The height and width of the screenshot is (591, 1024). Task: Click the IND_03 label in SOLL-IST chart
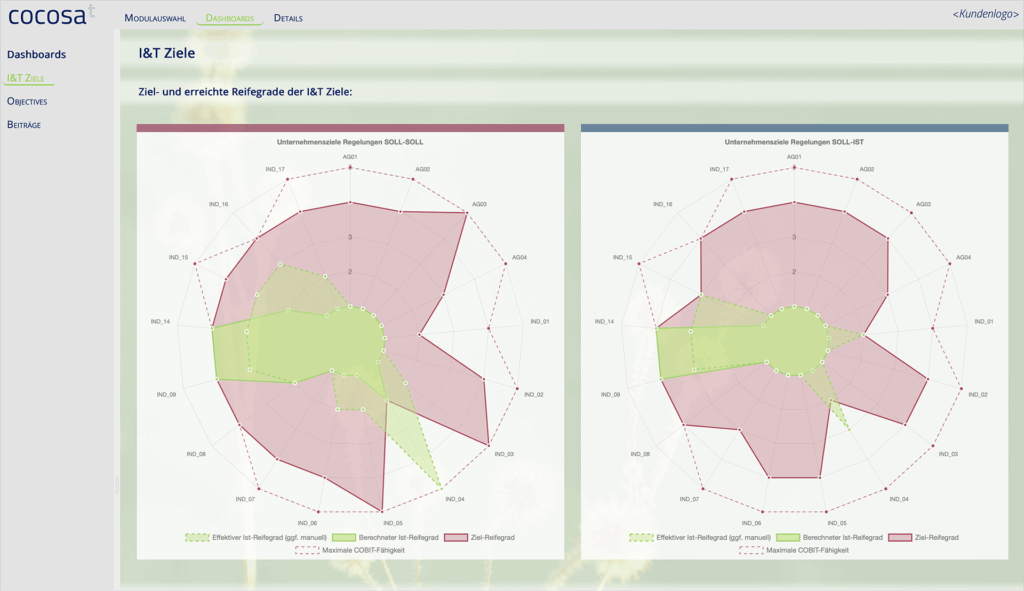click(948, 454)
